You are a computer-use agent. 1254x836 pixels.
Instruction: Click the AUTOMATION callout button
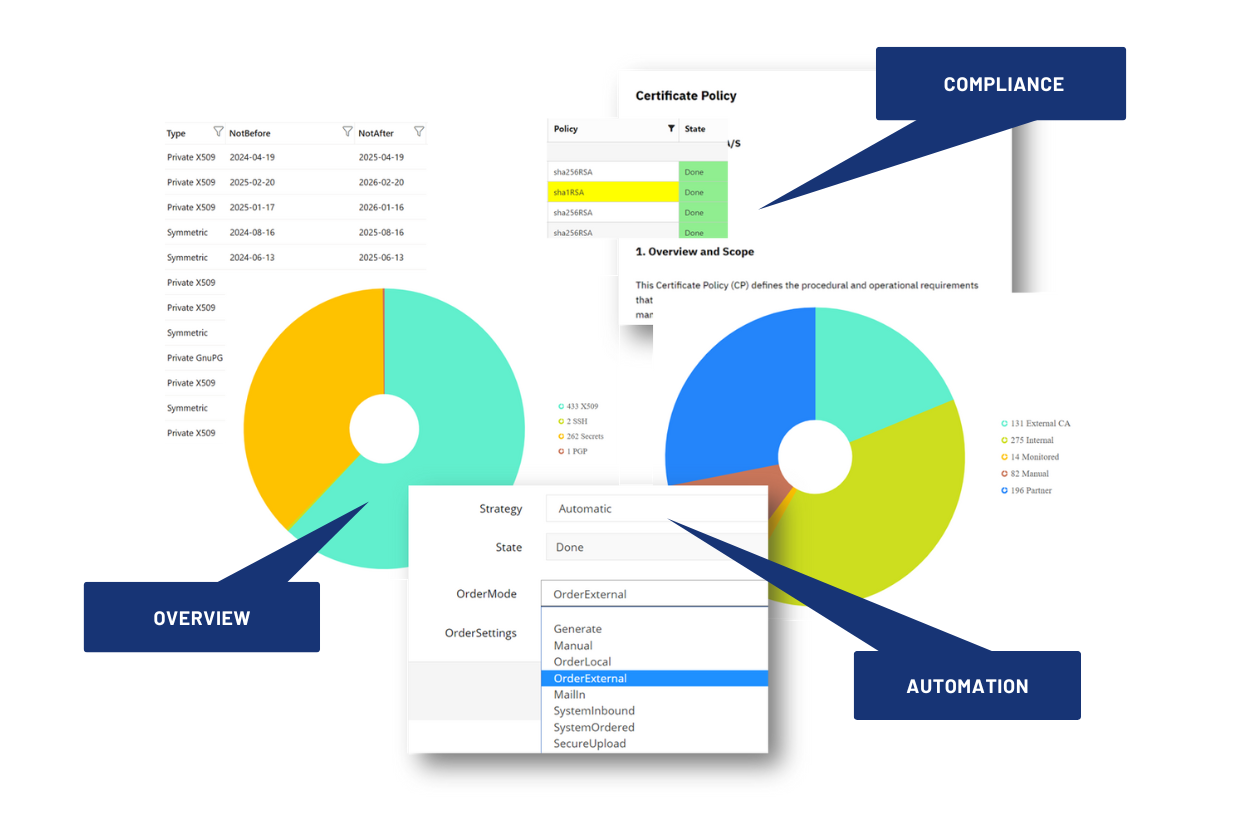pyautogui.click(x=966, y=685)
